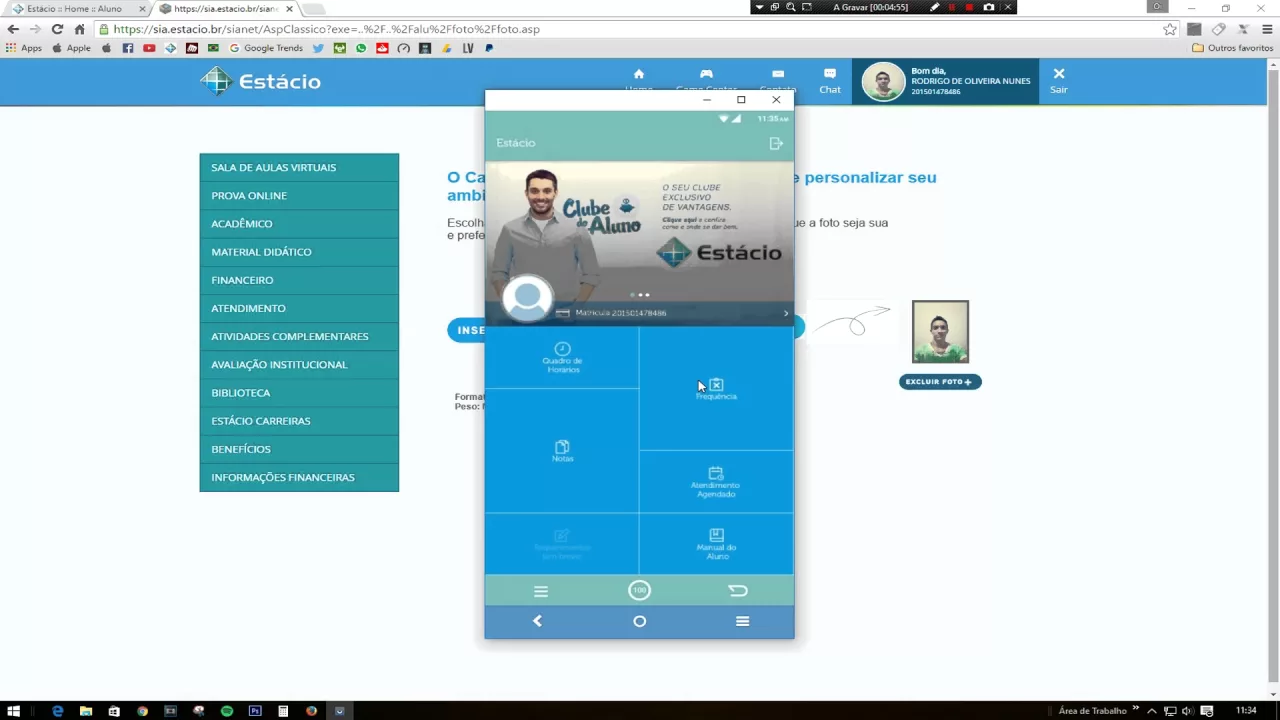Click the Clube do Aluno banner
The height and width of the screenshot is (720, 1280).
pyautogui.click(x=640, y=230)
